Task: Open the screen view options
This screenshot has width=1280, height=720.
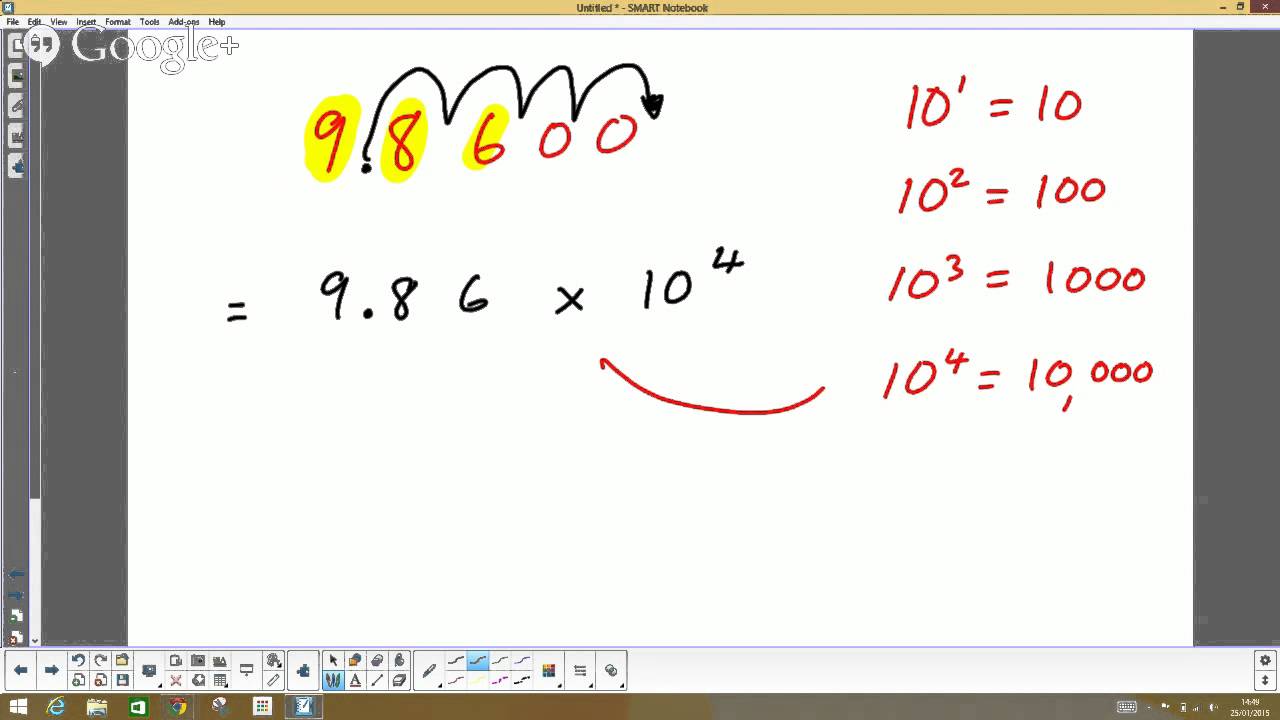Action: pyautogui.click(x=149, y=670)
